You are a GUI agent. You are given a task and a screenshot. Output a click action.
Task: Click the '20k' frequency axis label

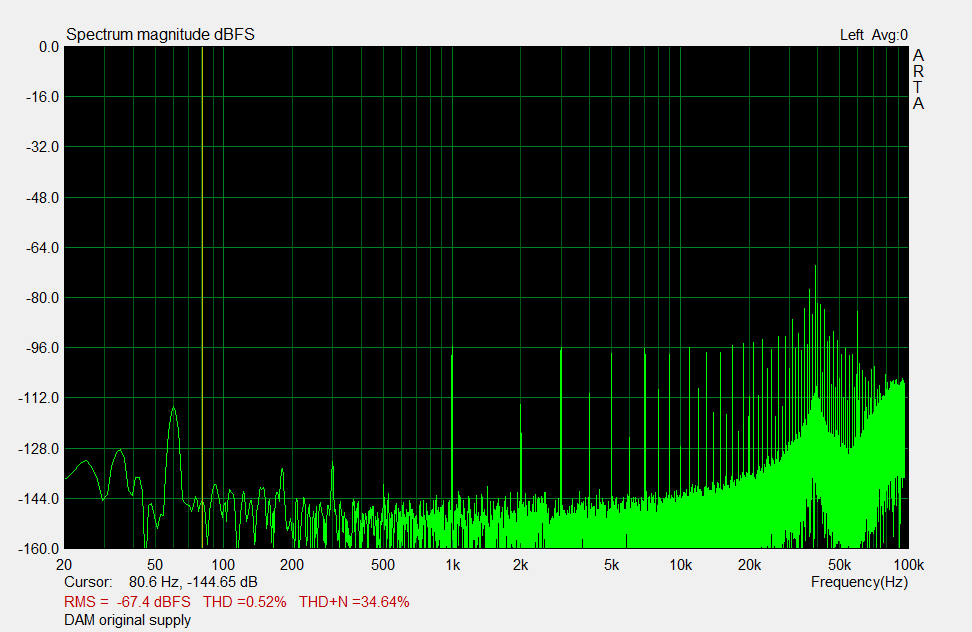(x=749, y=565)
